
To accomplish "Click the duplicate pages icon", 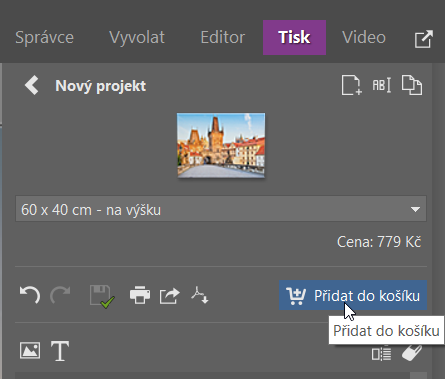I will (x=412, y=85).
